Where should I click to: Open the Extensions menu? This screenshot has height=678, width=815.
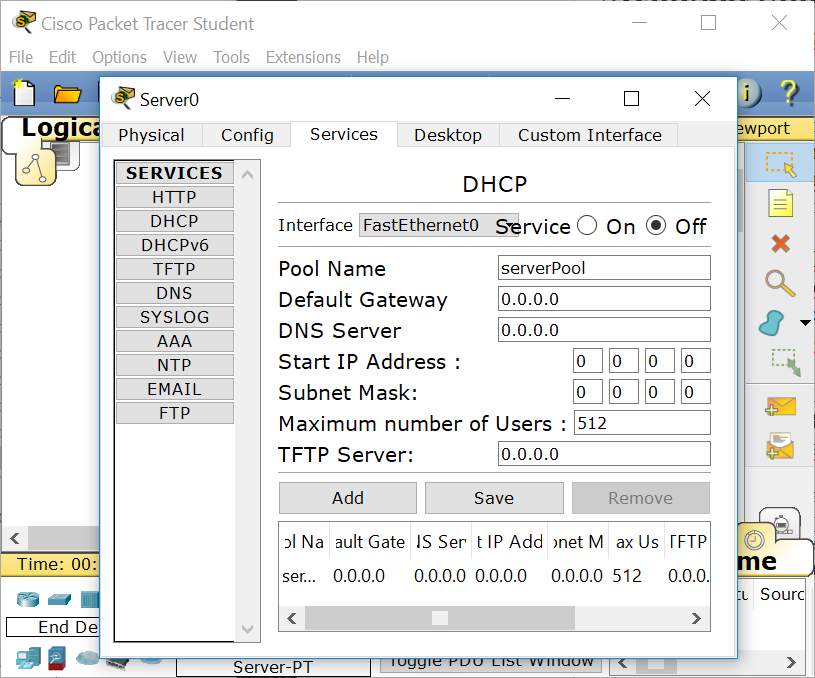(x=303, y=57)
